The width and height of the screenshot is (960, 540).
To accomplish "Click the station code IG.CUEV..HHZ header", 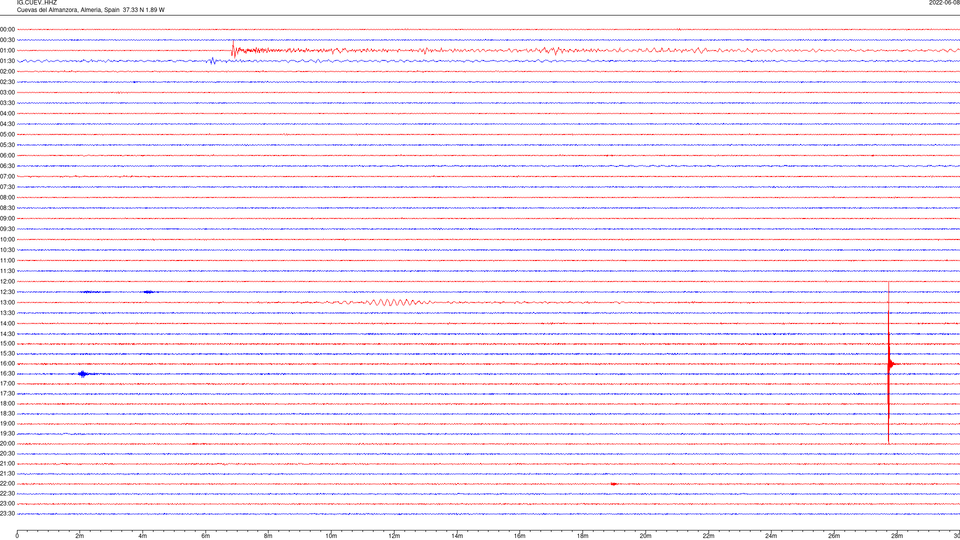I will 37,2.
